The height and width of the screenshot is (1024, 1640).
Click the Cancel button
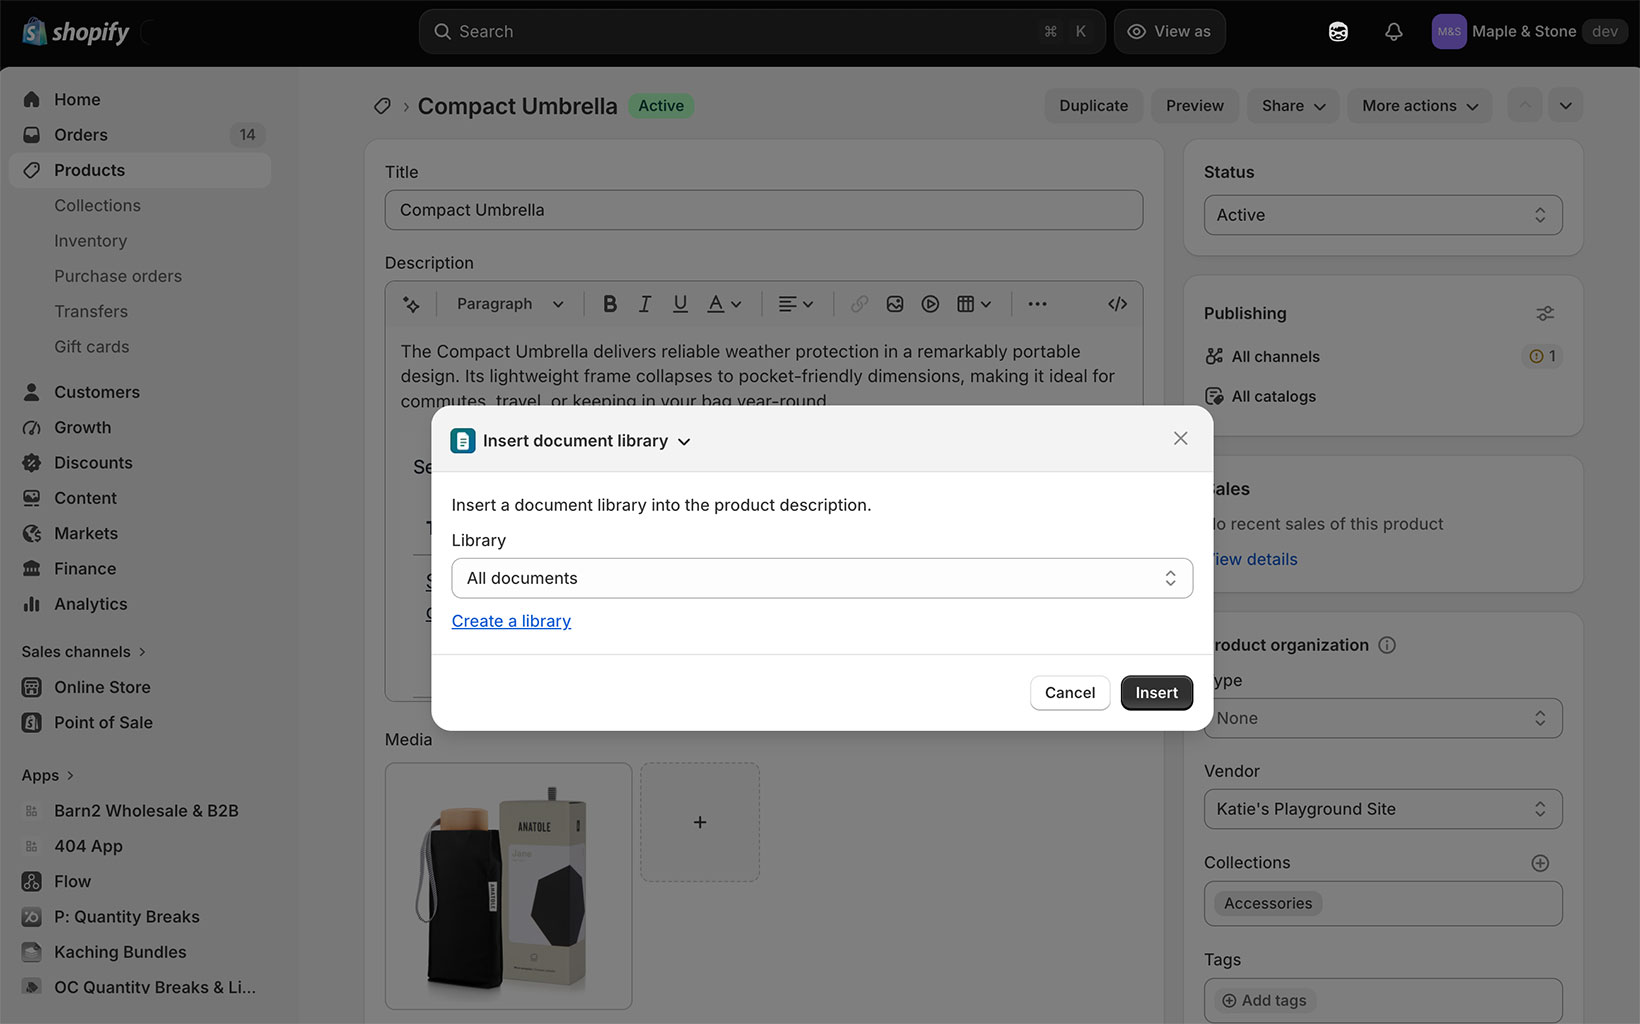pyautogui.click(x=1070, y=693)
